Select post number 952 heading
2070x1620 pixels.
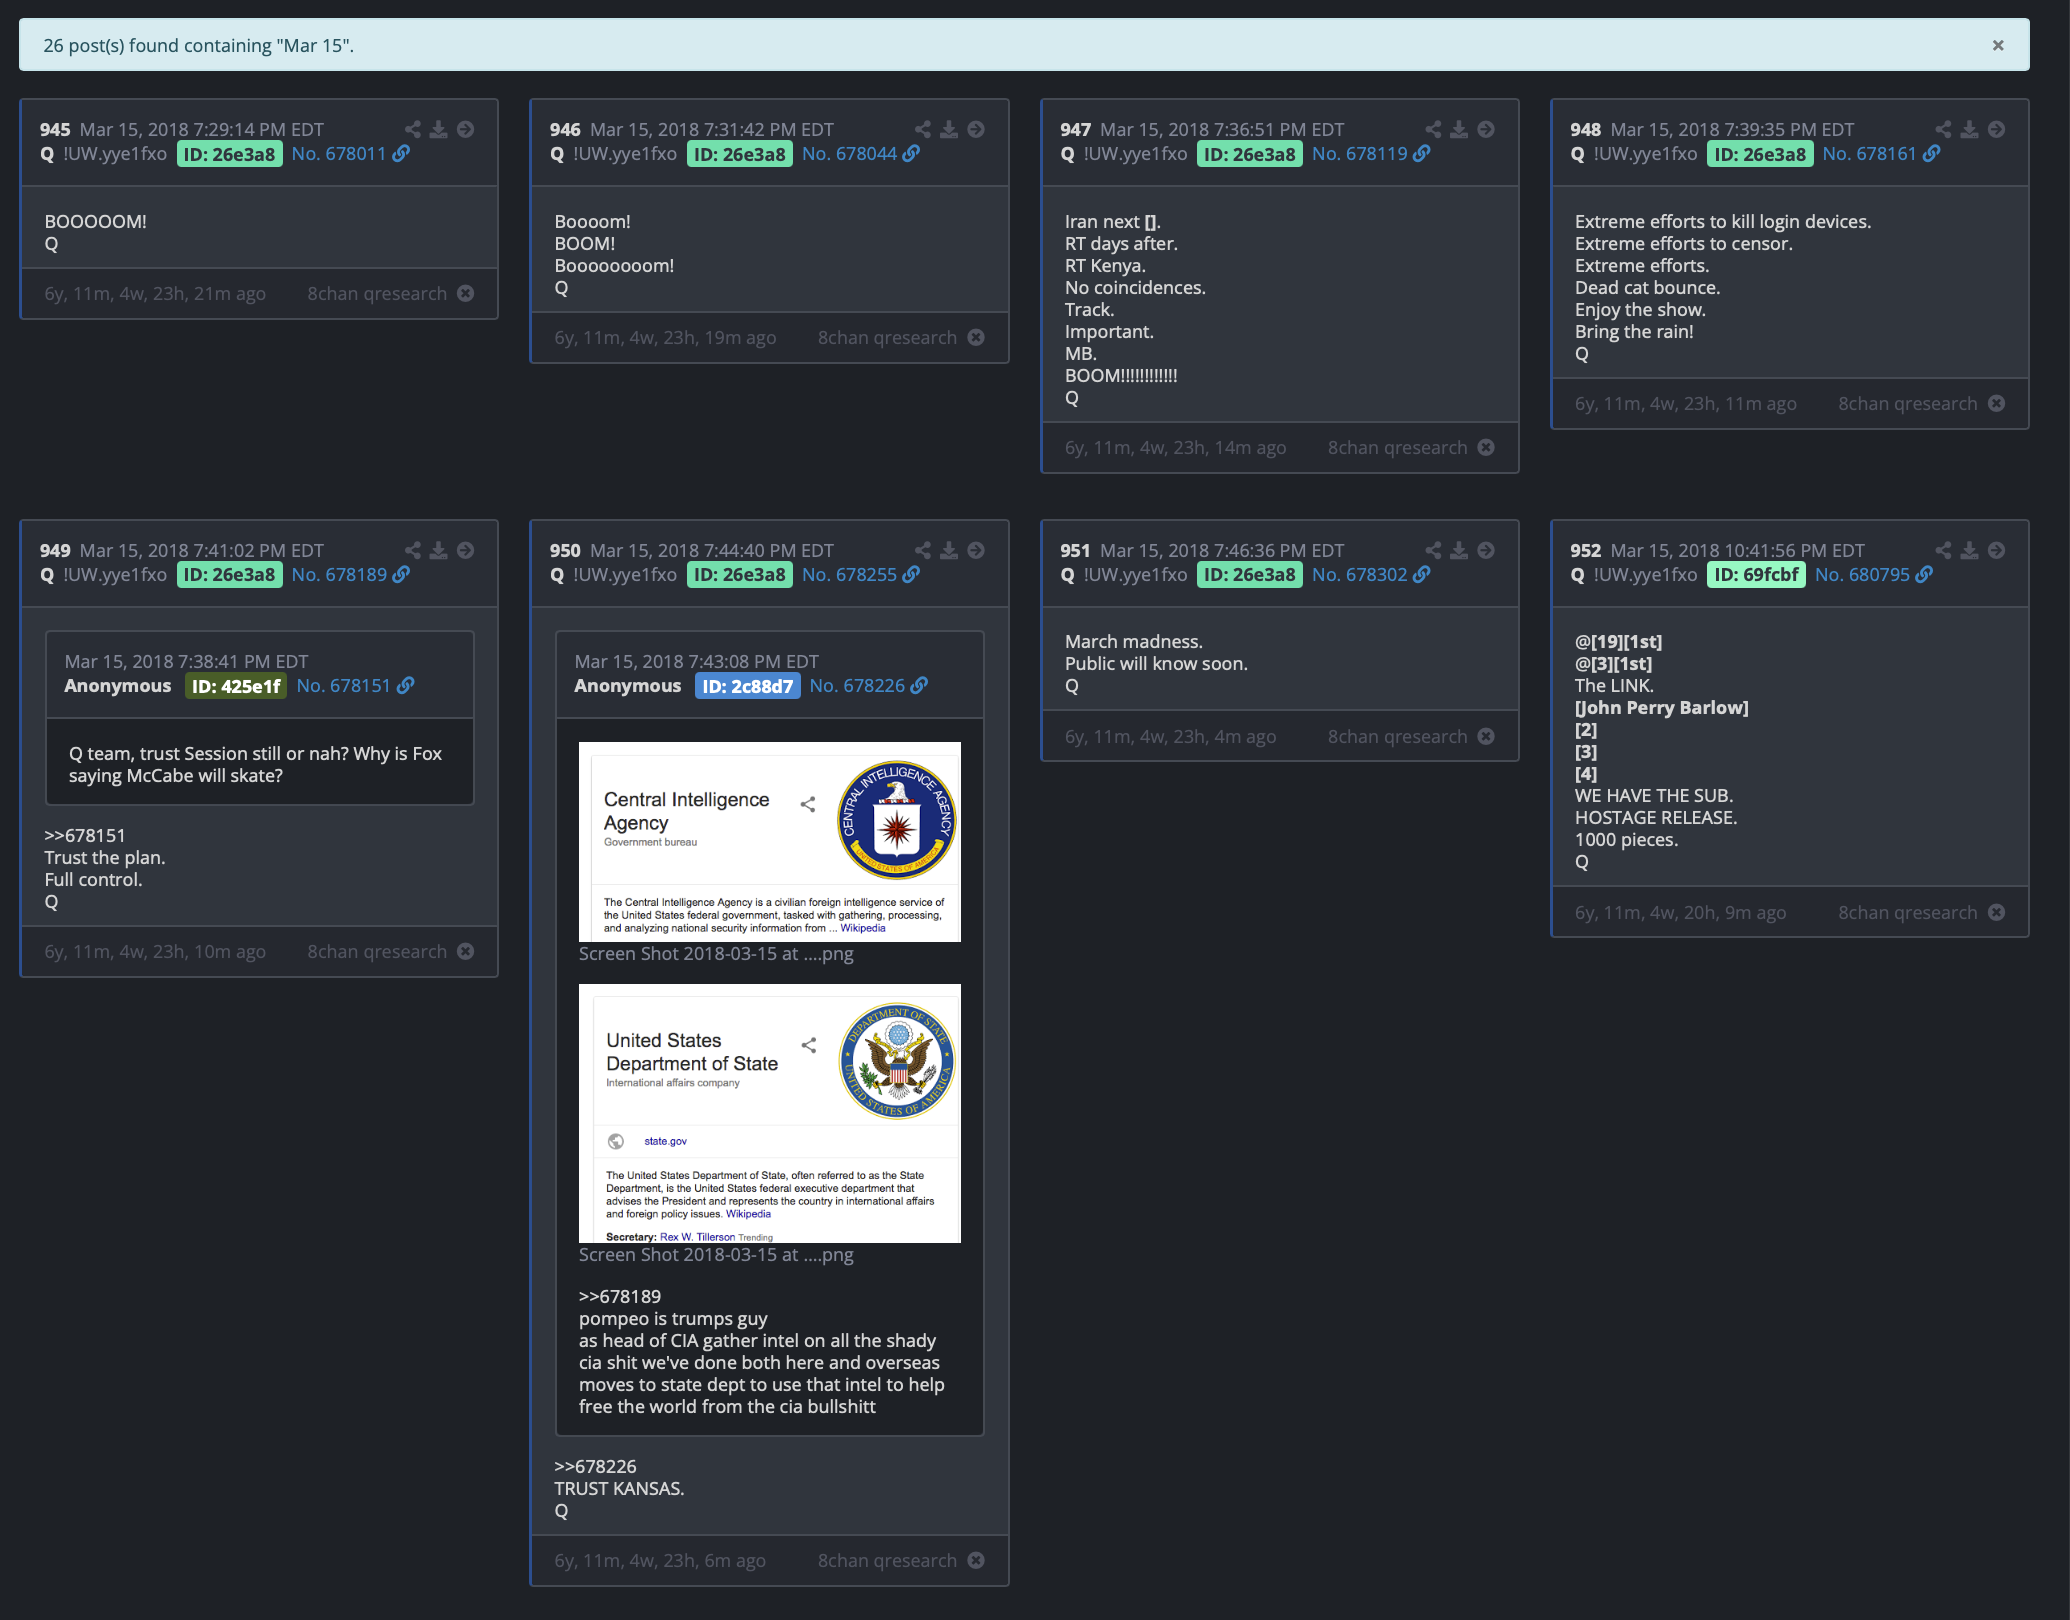tap(1585, 551)
